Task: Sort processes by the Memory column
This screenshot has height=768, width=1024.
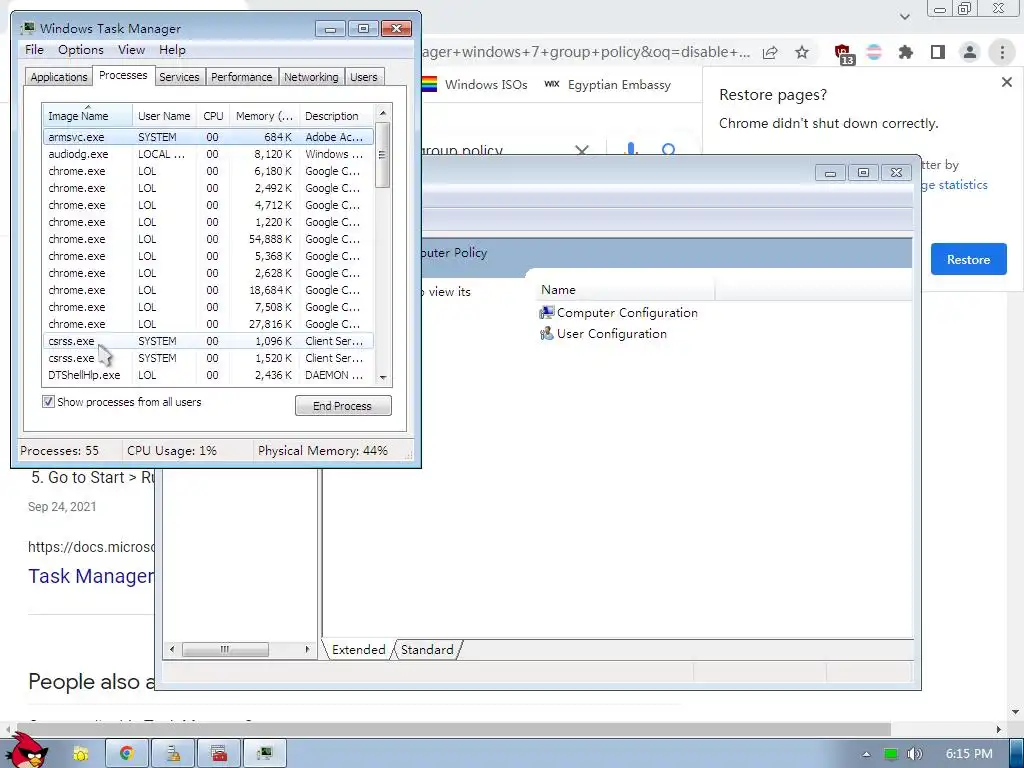Action: (x=264, y=116)
